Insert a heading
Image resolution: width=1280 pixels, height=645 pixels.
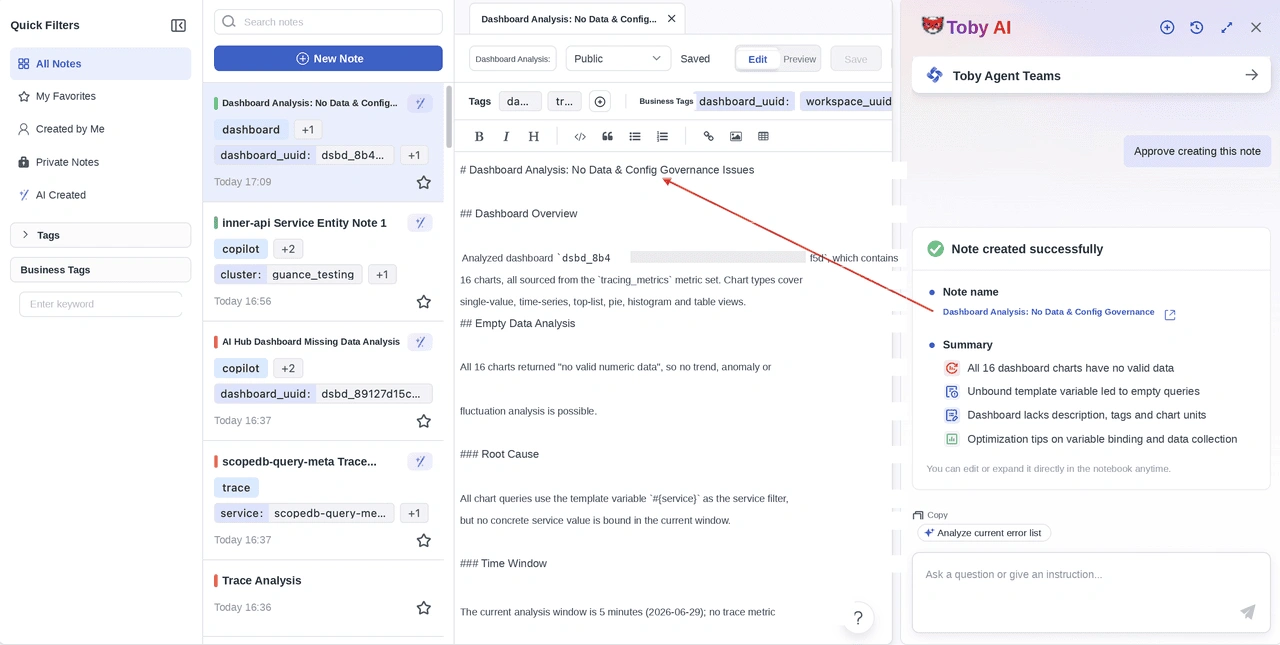point(534,136)
